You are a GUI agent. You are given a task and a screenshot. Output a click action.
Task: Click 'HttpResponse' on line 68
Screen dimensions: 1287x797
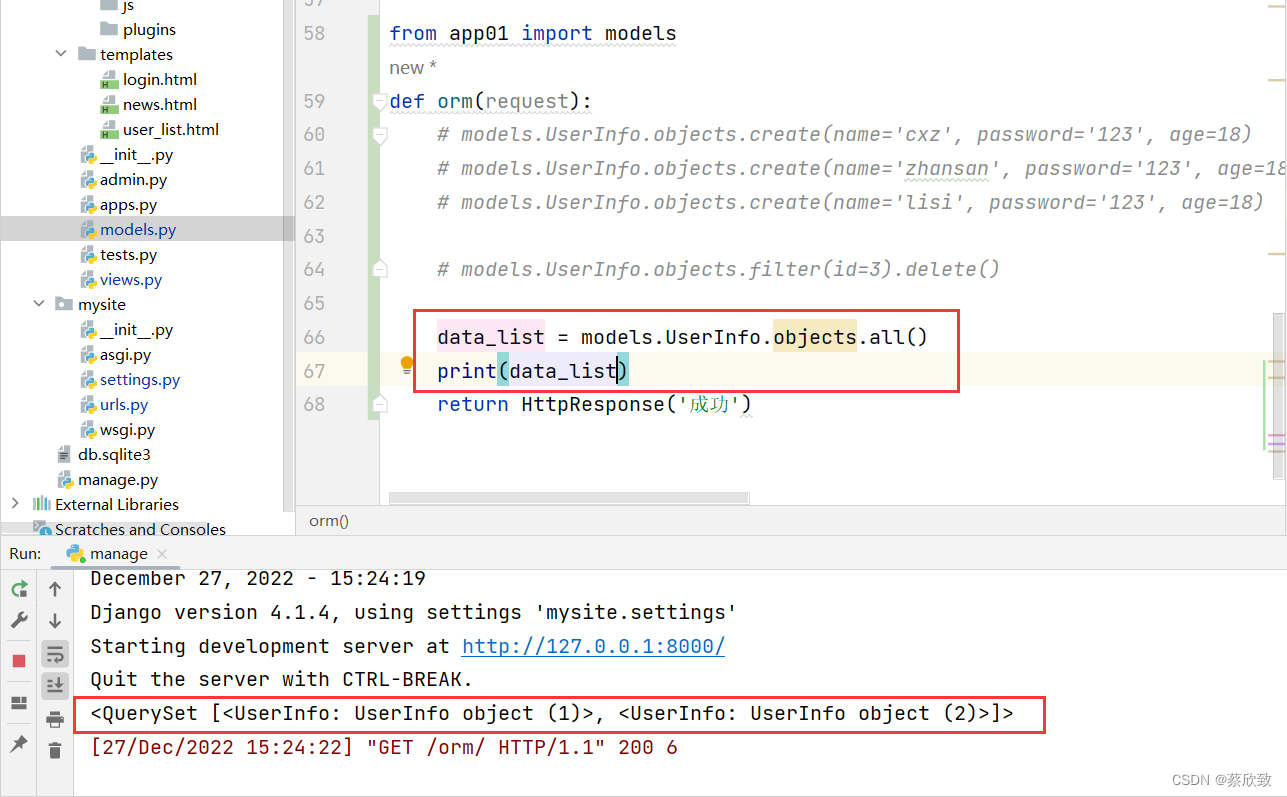(593, 404)
